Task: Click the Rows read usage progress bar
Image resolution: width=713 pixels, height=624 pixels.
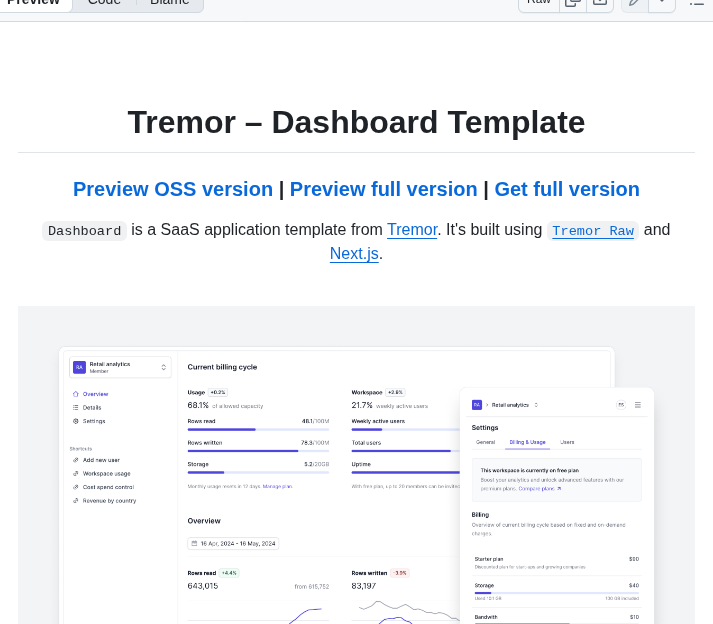Action: pos(258,429)
